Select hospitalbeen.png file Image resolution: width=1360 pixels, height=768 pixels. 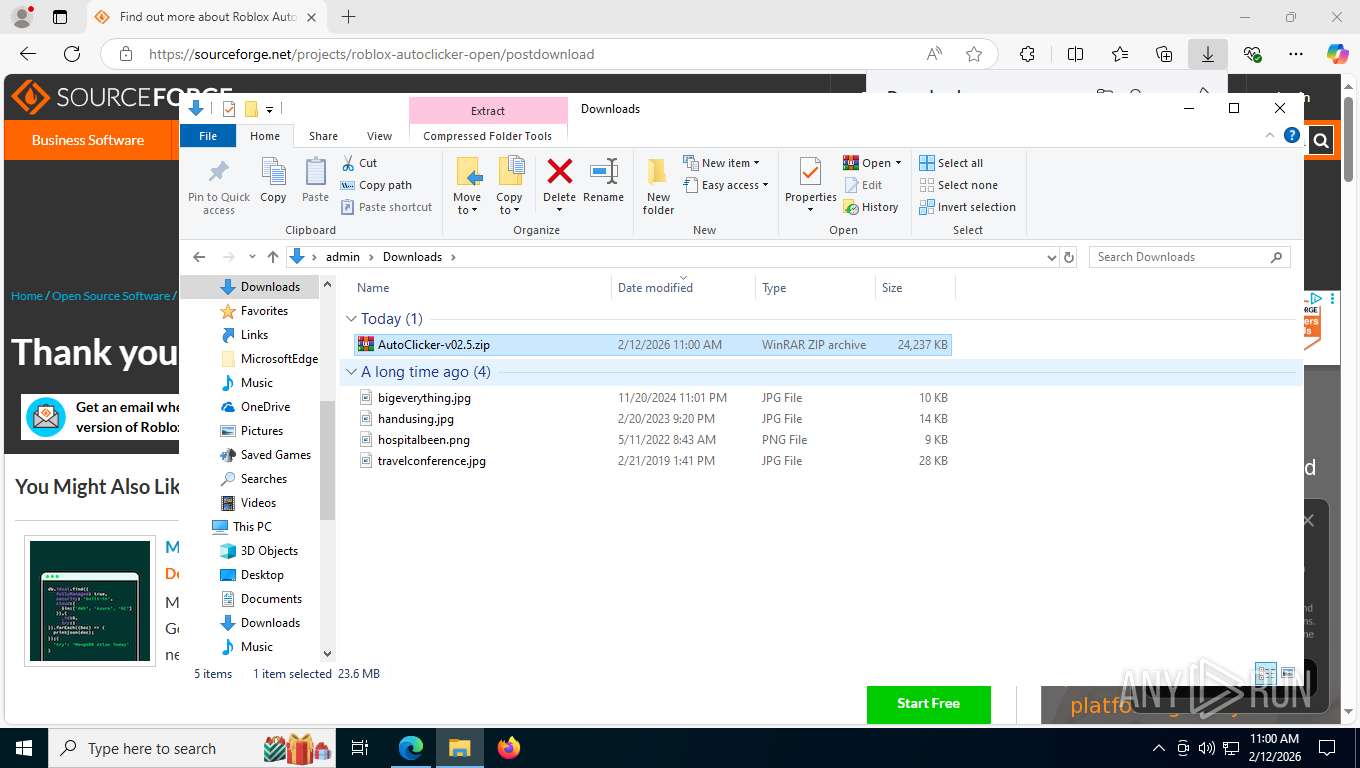tap(653, 439)
